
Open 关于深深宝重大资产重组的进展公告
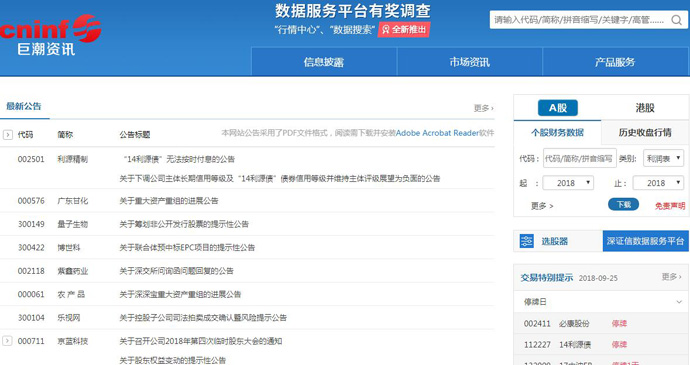180,294
